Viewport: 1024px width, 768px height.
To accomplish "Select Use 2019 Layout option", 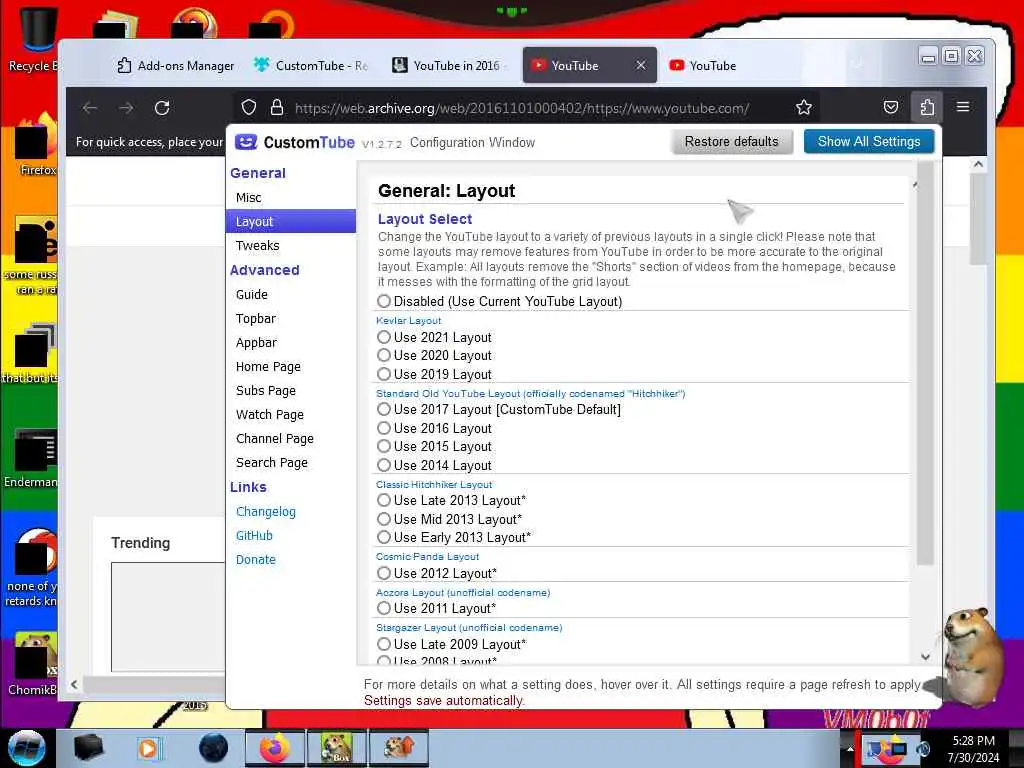I will click(x=384, y=374).
